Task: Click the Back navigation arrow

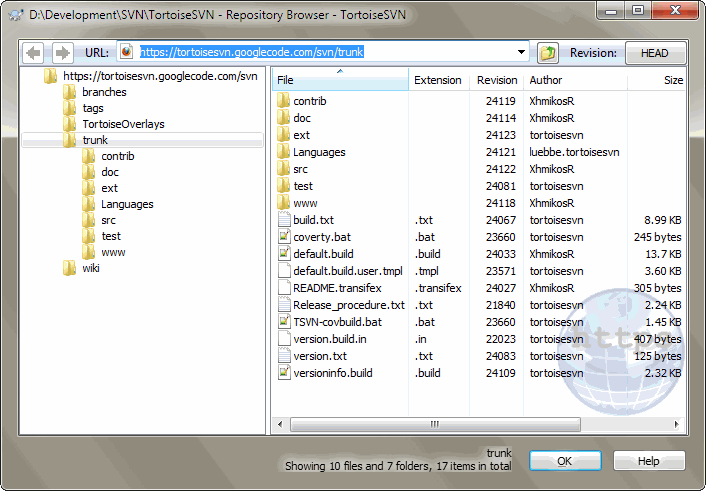Action: click(x=33, y=53)
